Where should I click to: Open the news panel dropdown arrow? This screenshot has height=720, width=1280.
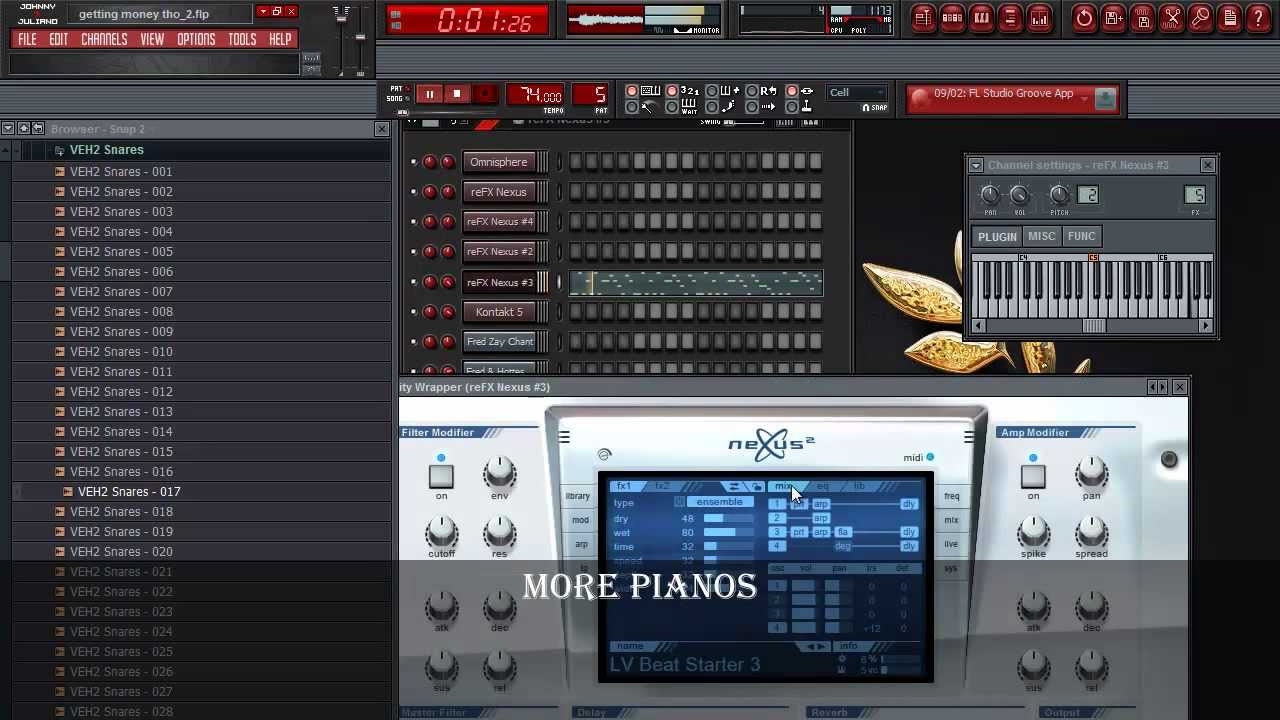1084,98
